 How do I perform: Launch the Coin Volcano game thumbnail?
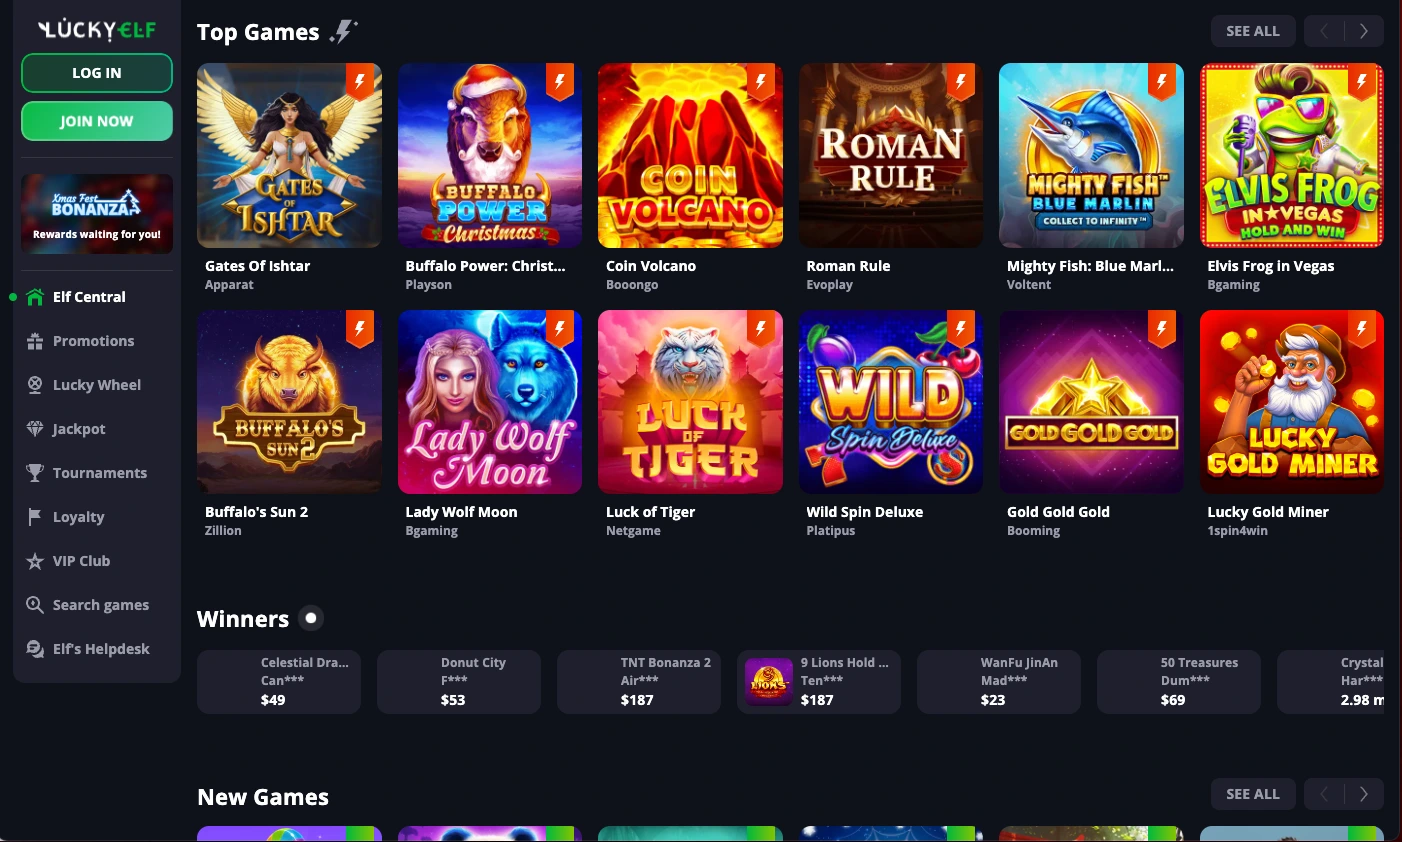point(690,156)
